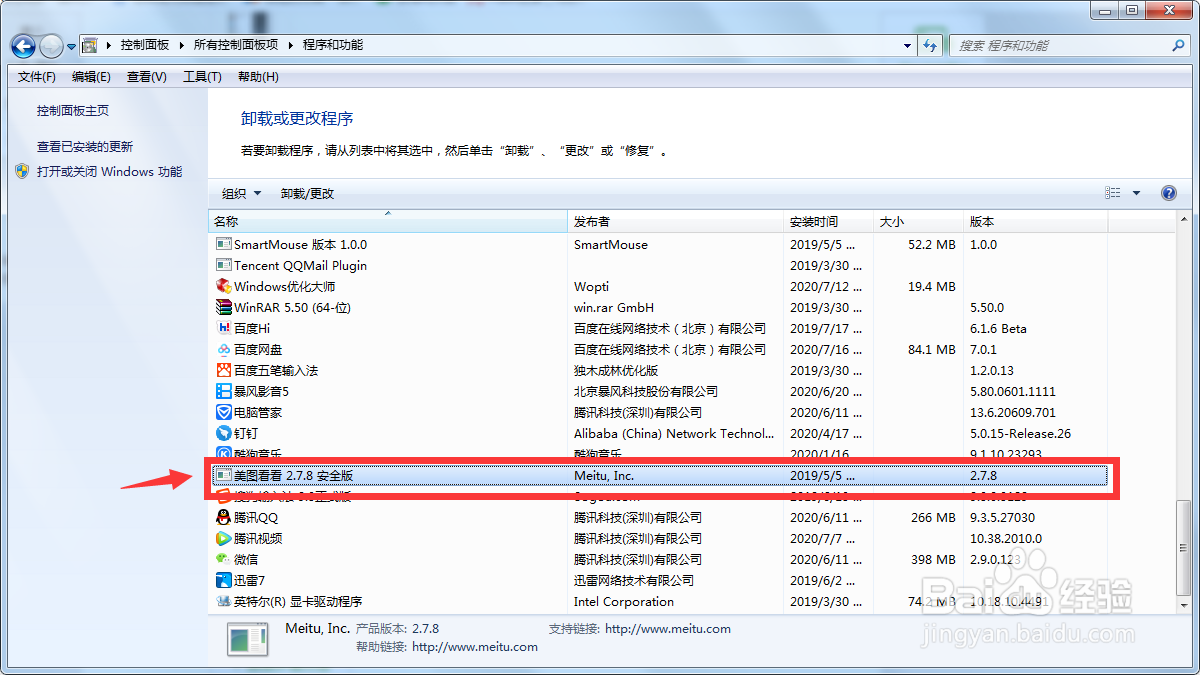The width and height of the screenshot is (1200, 675).
Task: Click size value 84.1 MB
Action: 932,349
